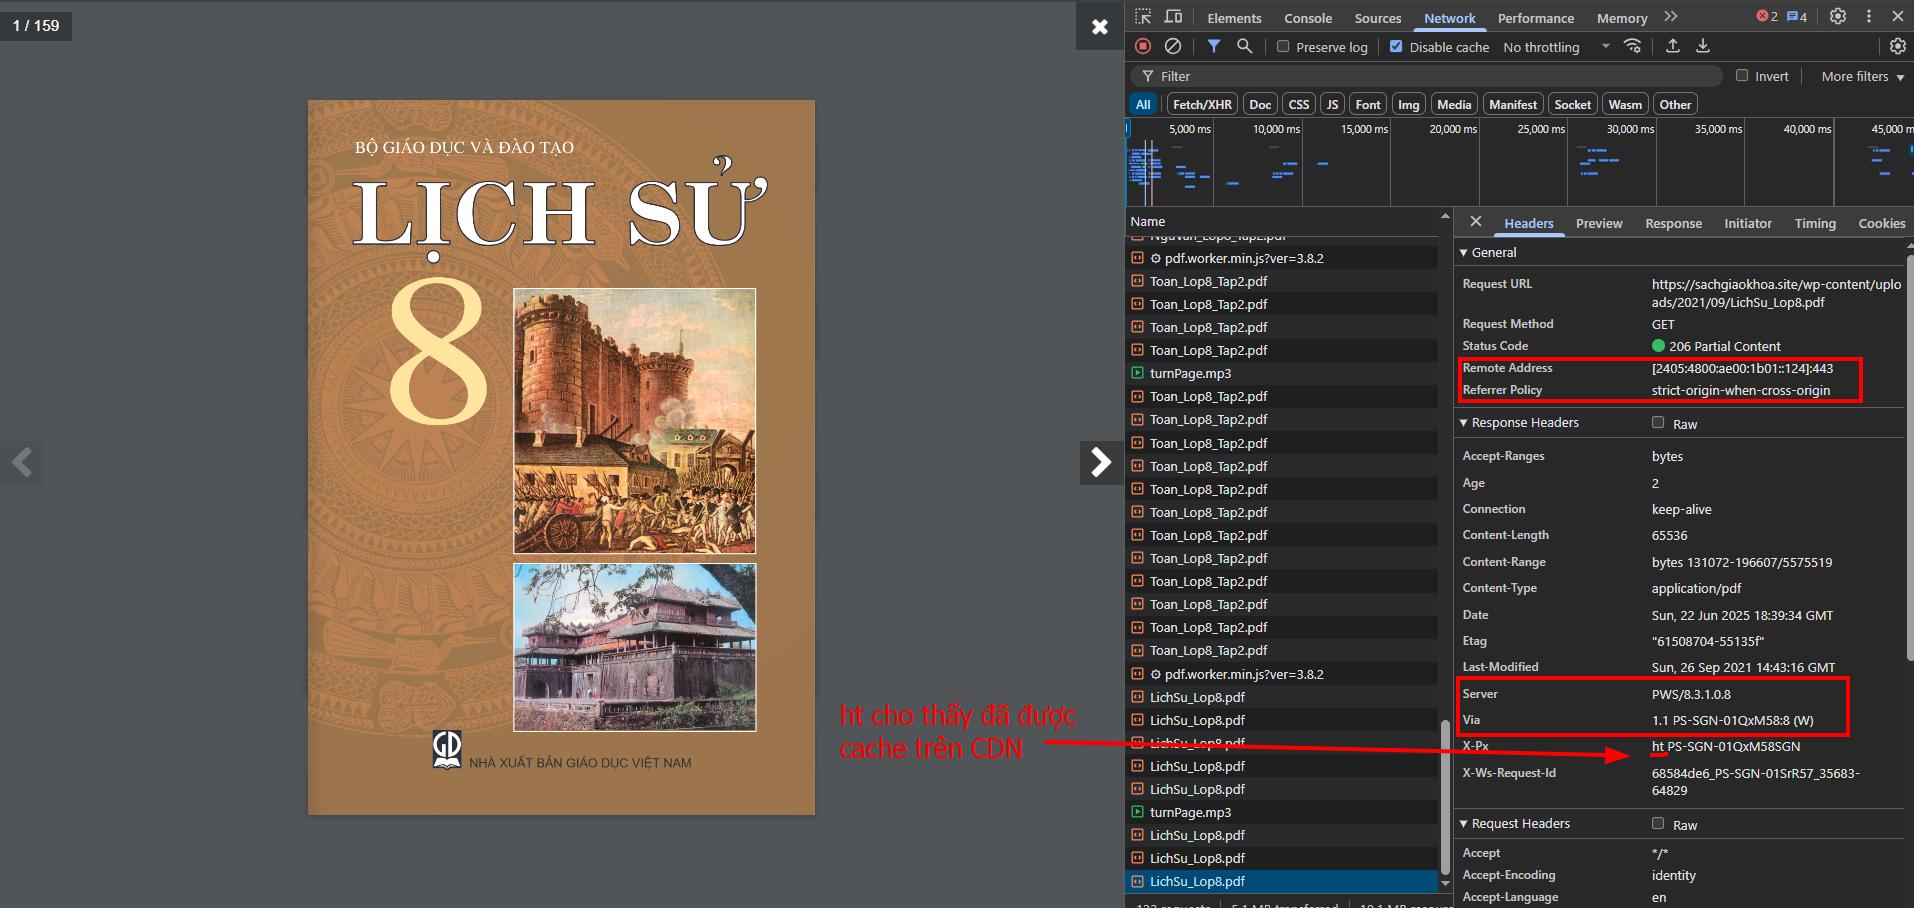1914x908 pixels.
Task: Clear the network log
Action: 1173,46
